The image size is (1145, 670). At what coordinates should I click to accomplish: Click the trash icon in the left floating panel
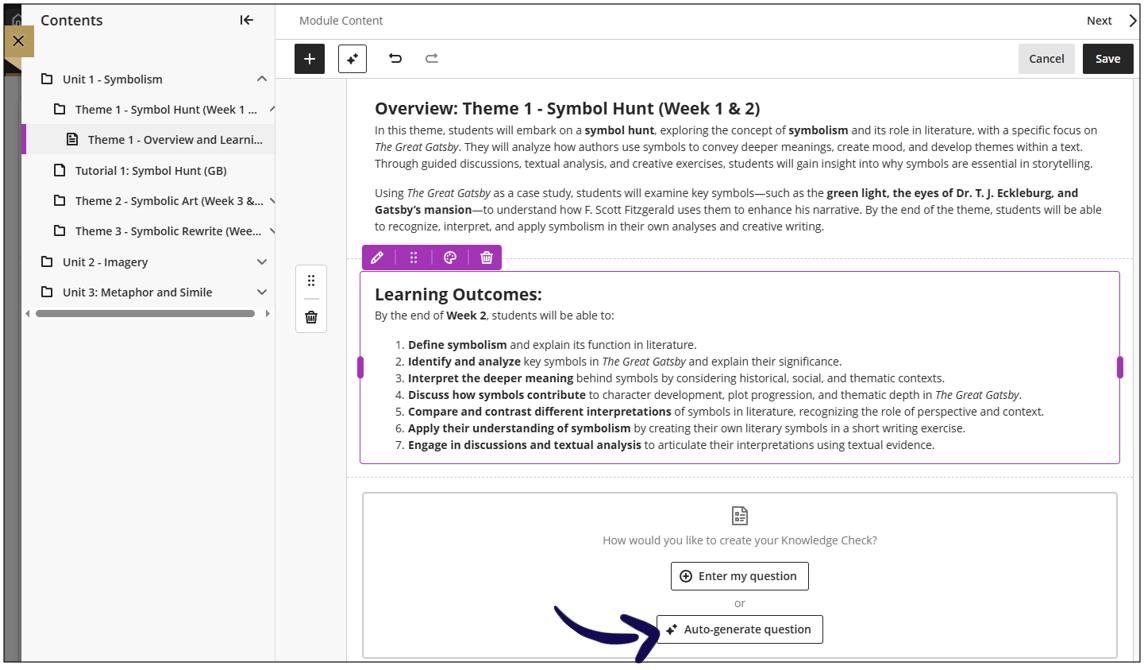[x=310, y=316]
